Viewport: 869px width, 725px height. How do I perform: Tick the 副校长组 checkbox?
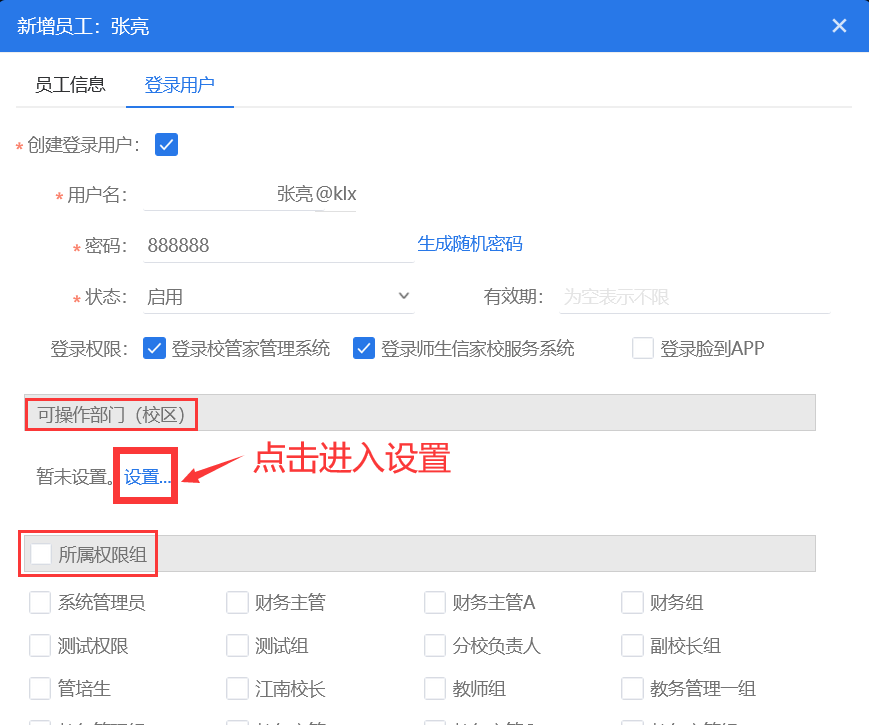point(632,645)
